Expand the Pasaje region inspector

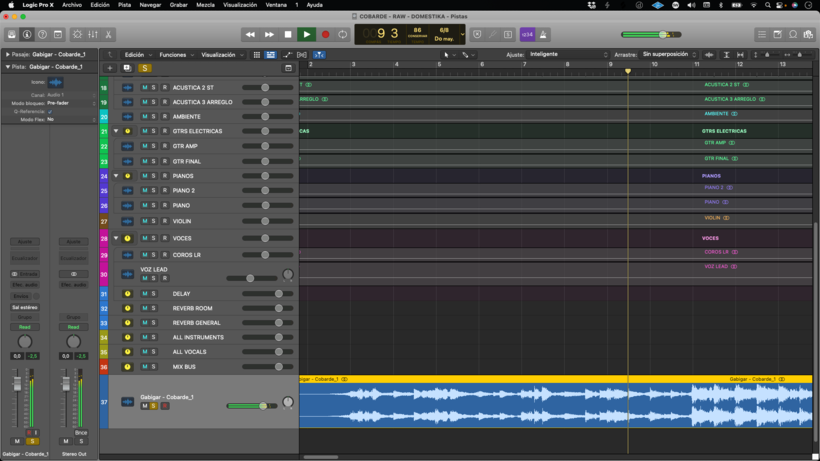8,54
